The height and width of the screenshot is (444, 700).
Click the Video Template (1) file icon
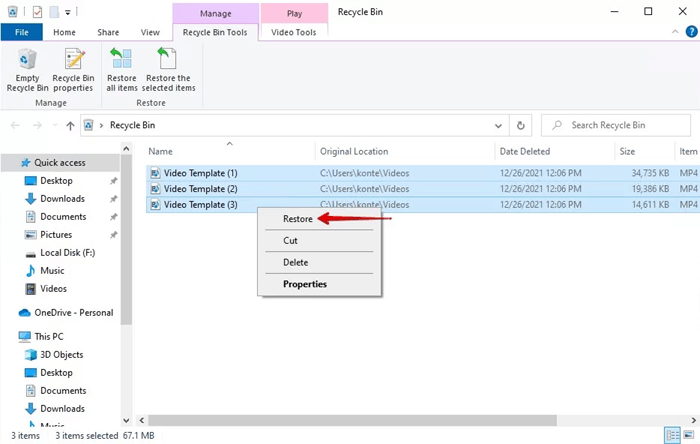[x=155, y=173]
